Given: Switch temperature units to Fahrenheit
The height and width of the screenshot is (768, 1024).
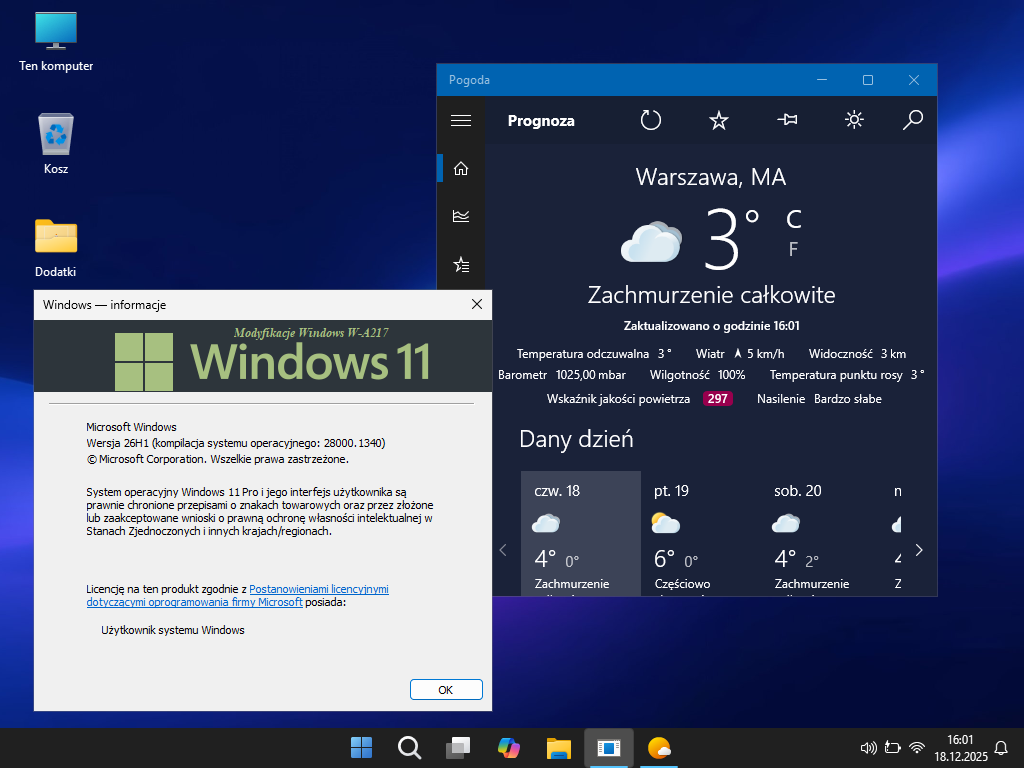Looking at the screenshot, I should [793, 249].
